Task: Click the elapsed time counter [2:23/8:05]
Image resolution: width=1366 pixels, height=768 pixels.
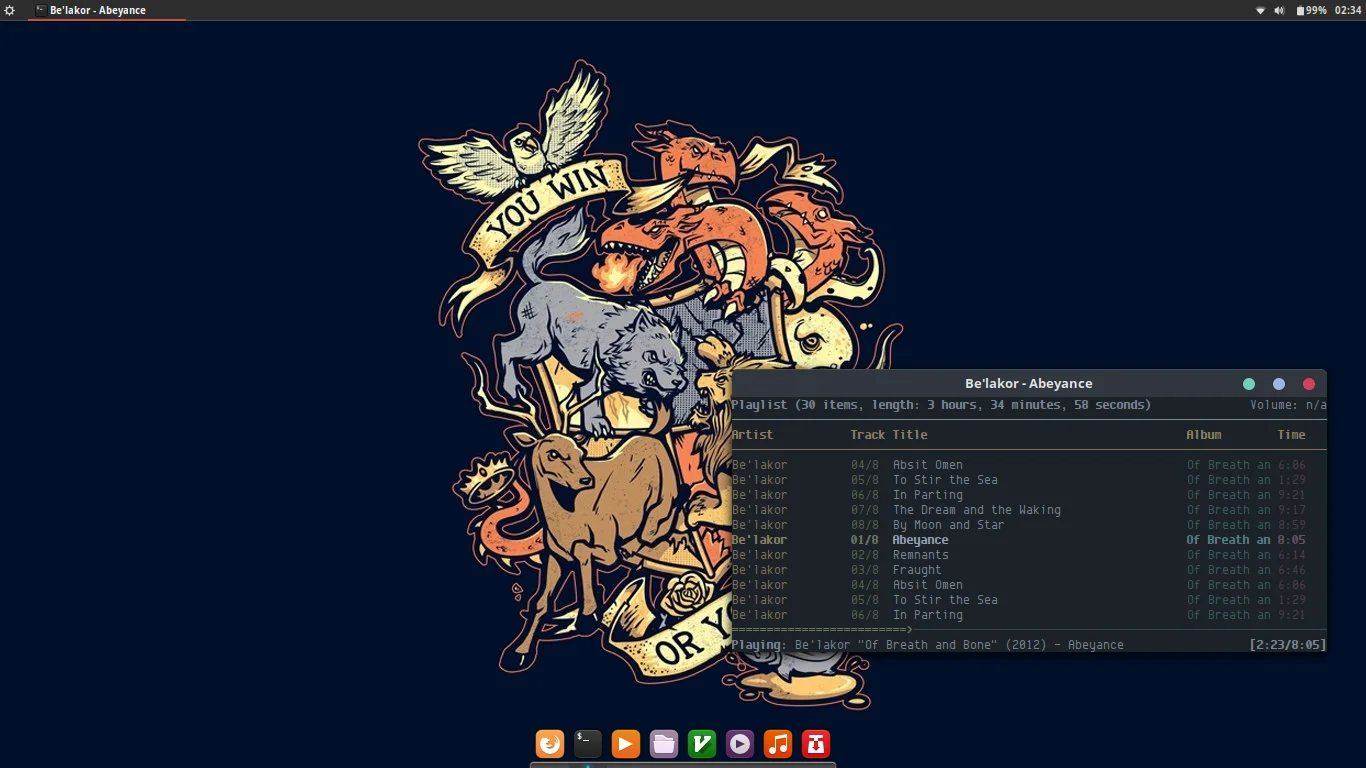Action: coord(1287,645)
